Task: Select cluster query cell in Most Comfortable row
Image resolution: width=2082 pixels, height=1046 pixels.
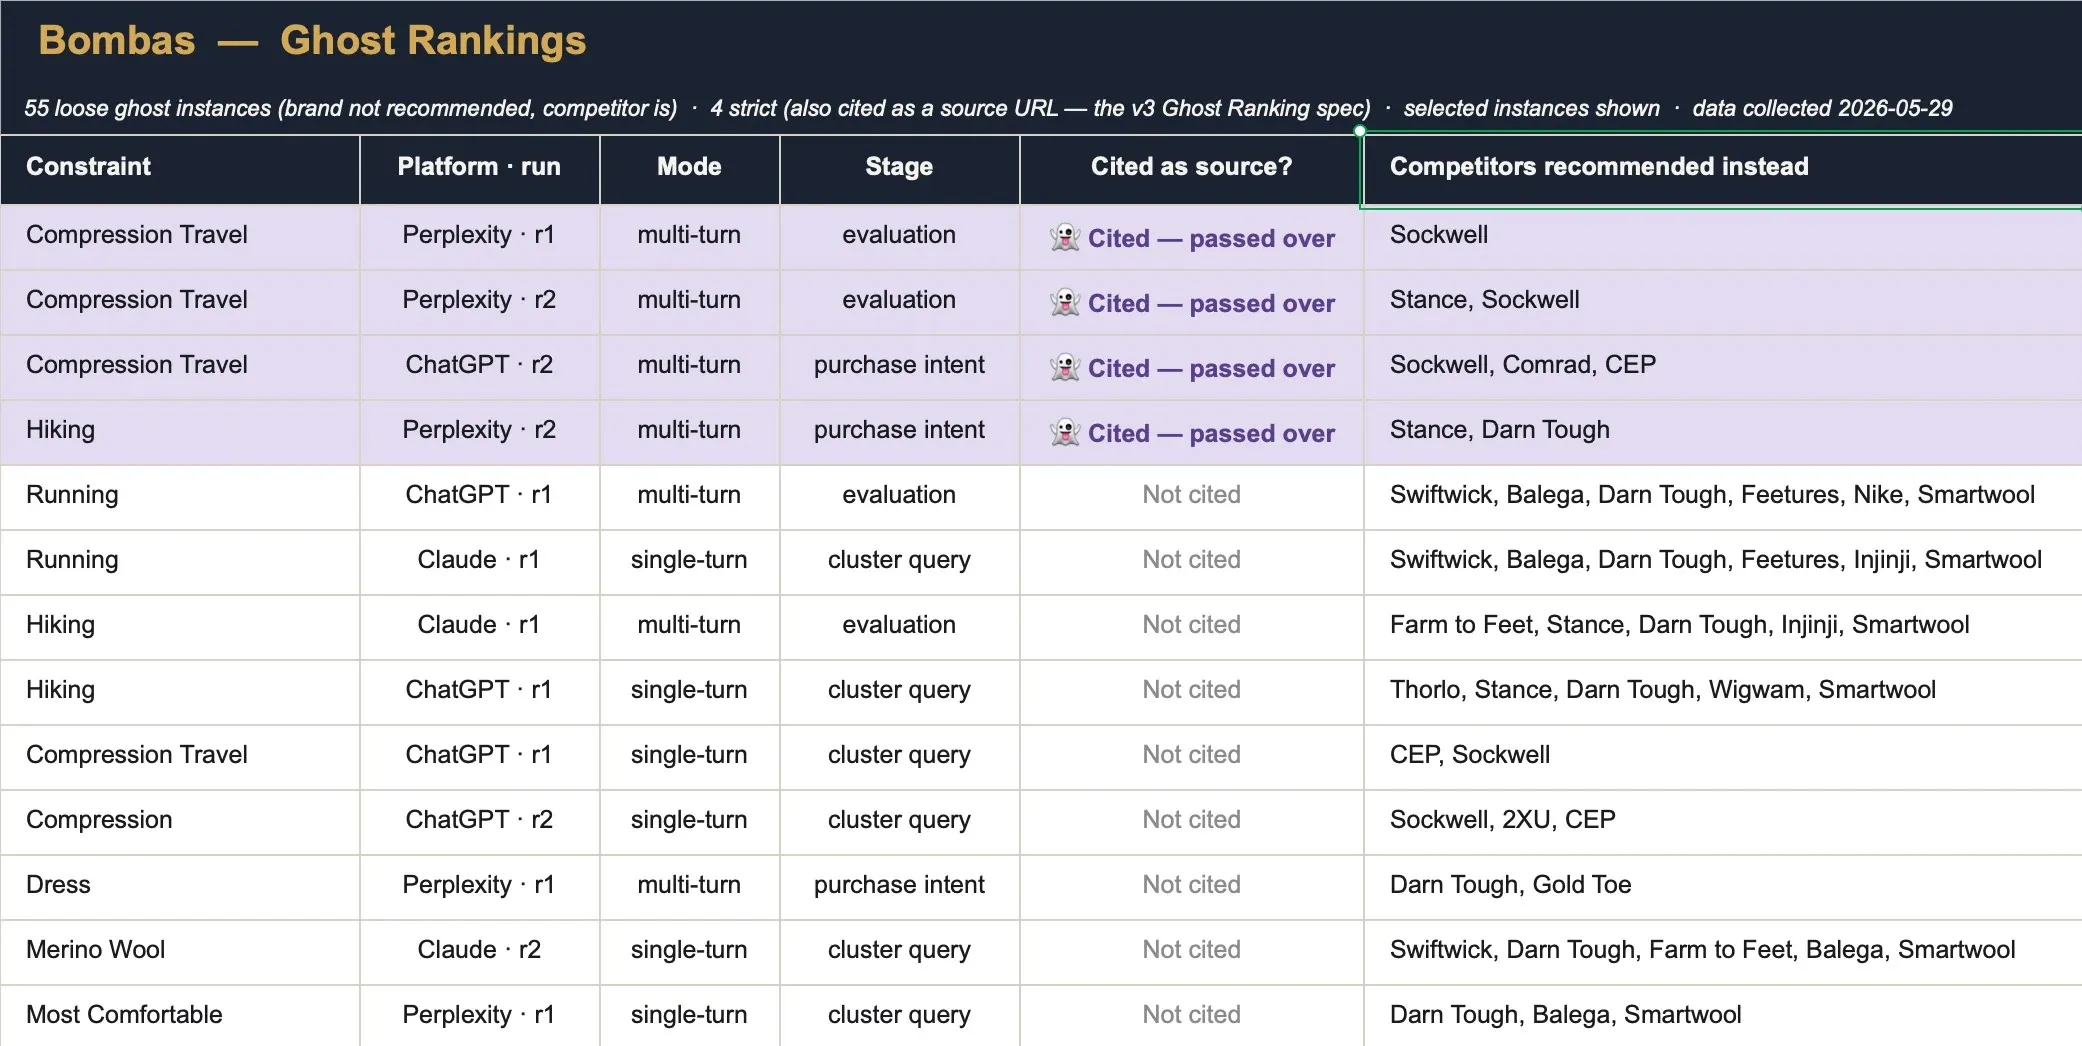Action: (900, 1016)
